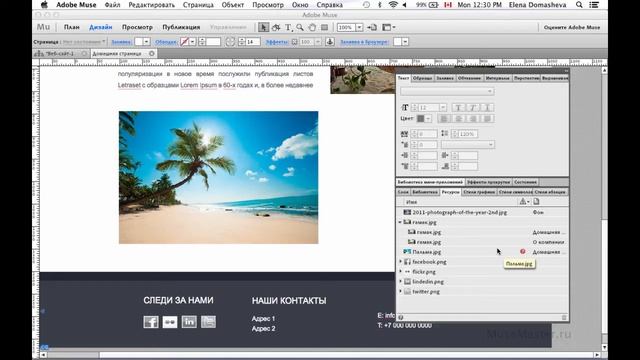The width and height of the screenshot is (640, 360).
Task: Collapse the гамак.jpg asset group
Action: pyautogui.click(x=400, y=222)
